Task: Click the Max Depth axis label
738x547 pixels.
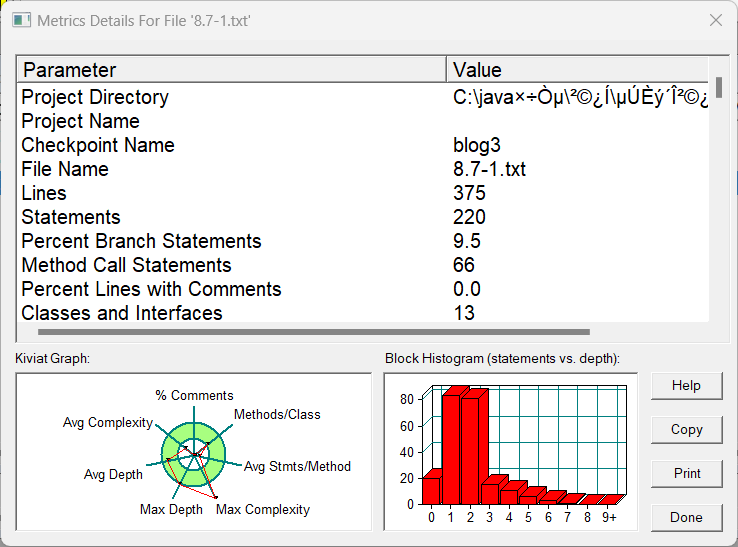Action: coord(171,509)
